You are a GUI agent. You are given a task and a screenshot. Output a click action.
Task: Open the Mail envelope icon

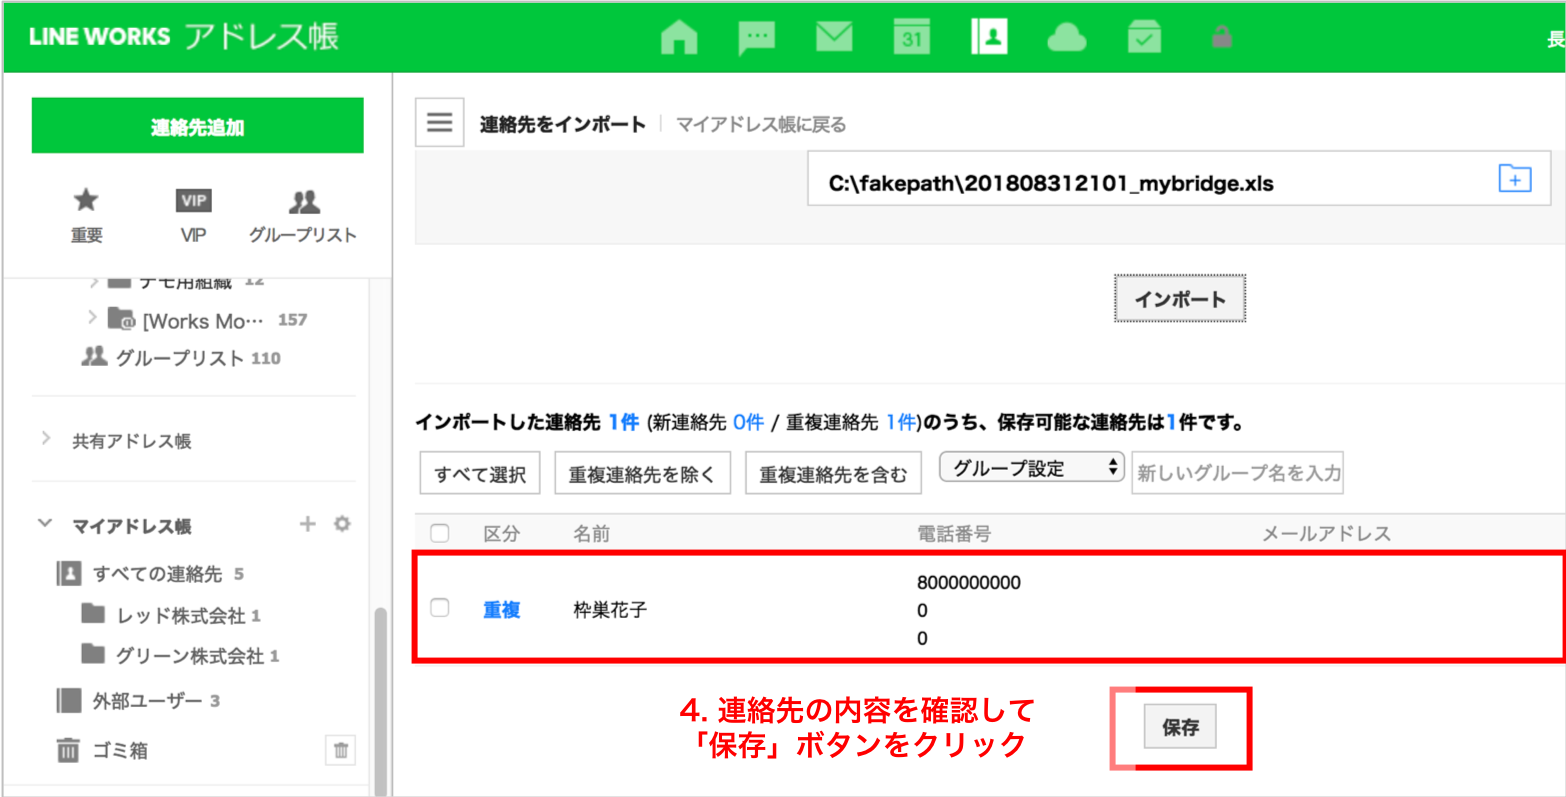833,38
